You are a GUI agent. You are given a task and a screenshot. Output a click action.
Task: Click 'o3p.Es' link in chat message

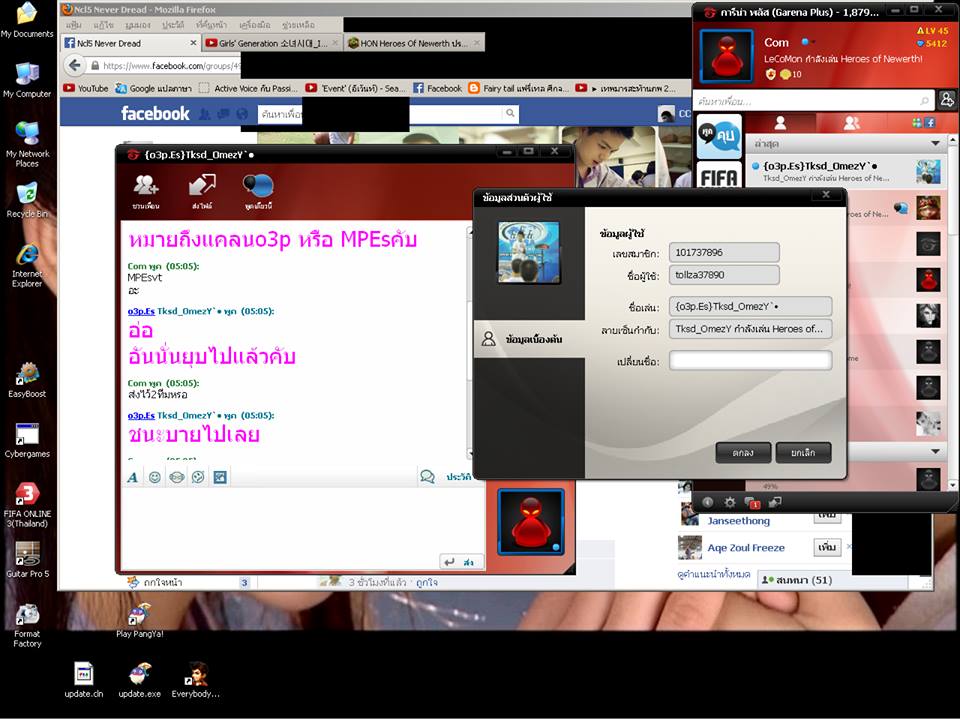(141, 311)
